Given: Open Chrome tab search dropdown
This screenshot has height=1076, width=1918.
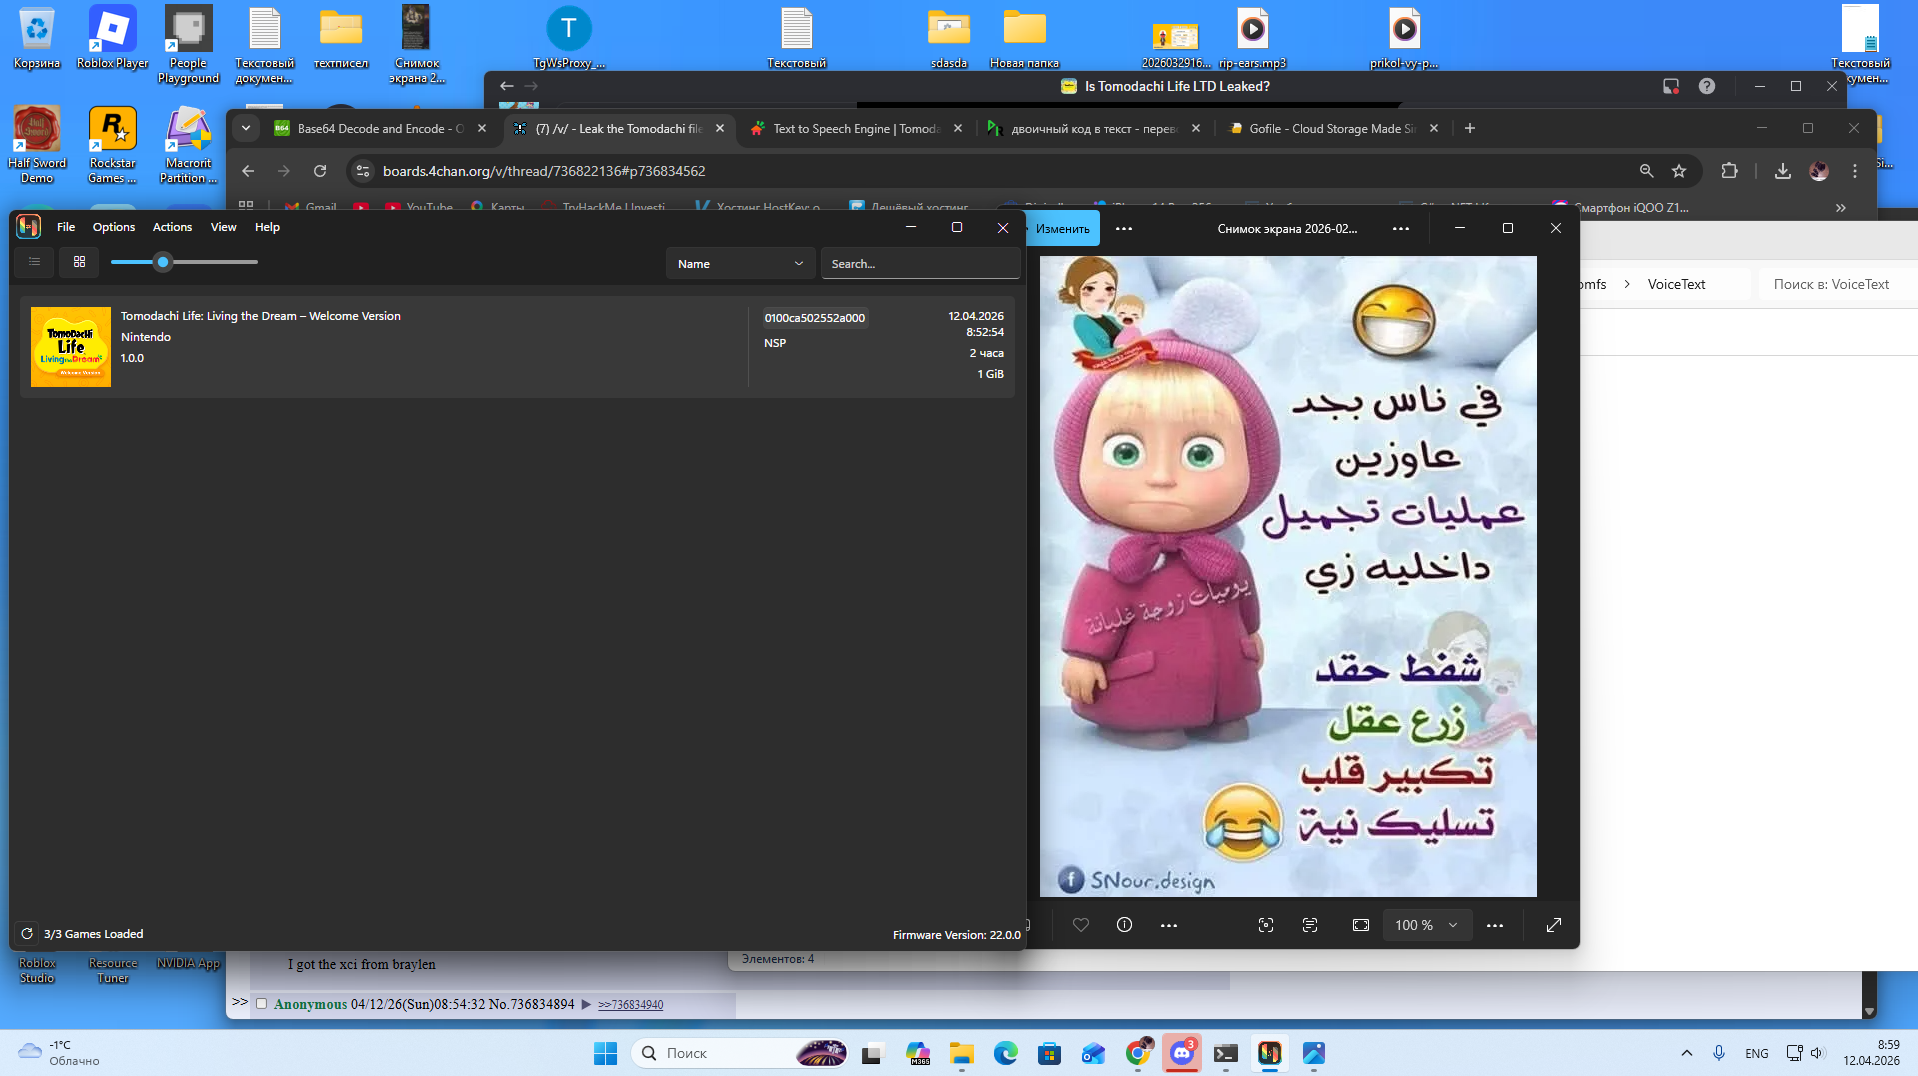Looking at the screenshot, I should [246, 128].
